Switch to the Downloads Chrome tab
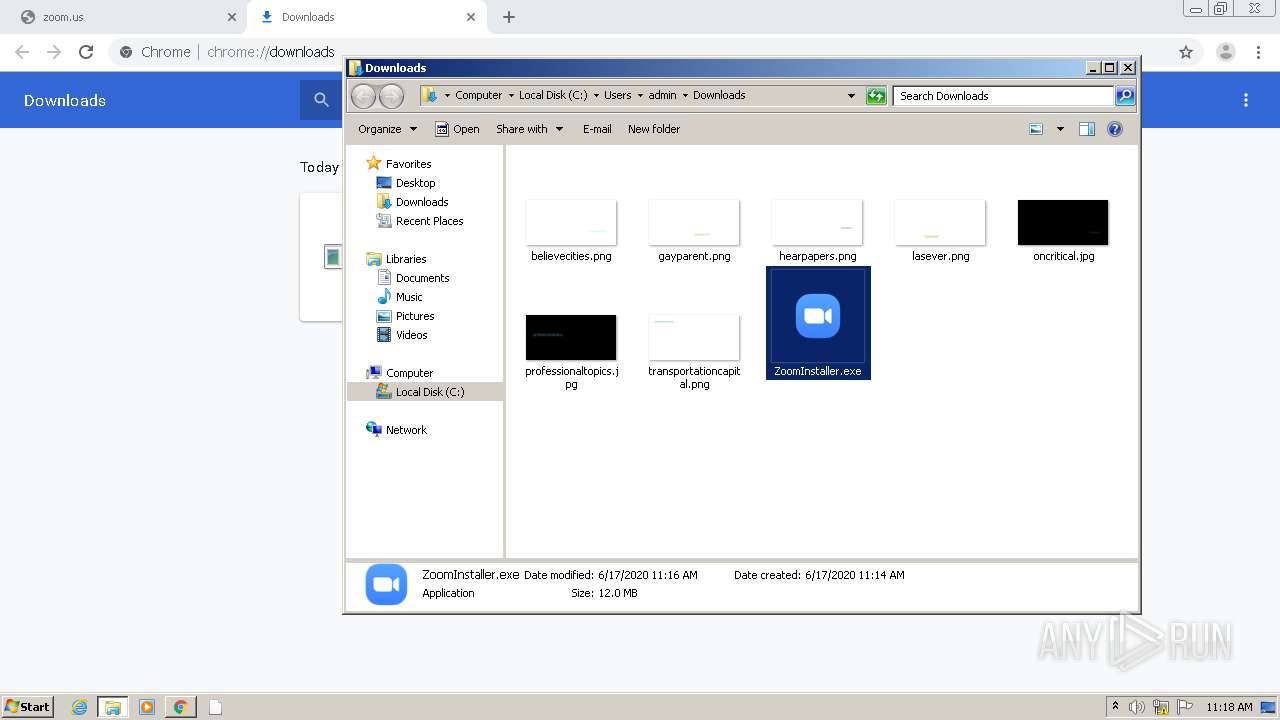Screen dimensions: 1280x720 365,17
